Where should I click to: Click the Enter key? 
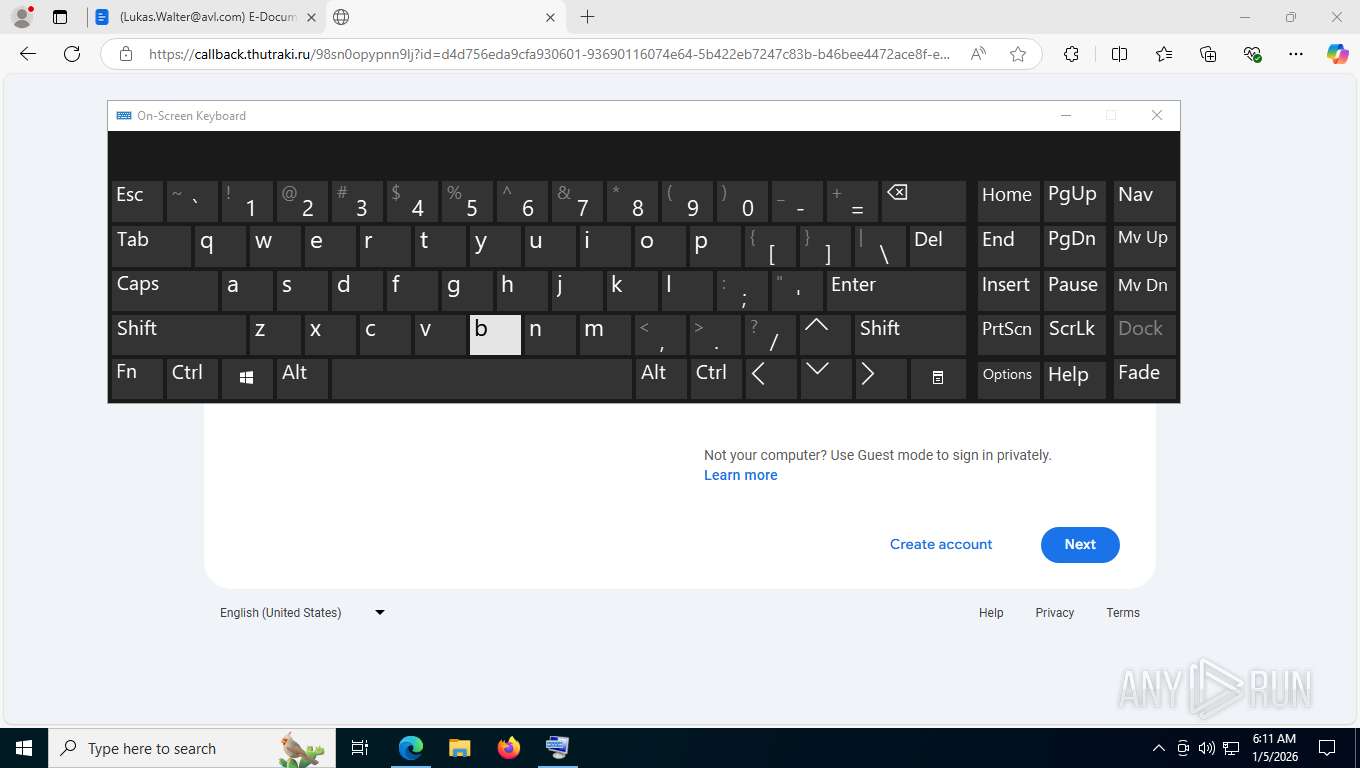896,290
